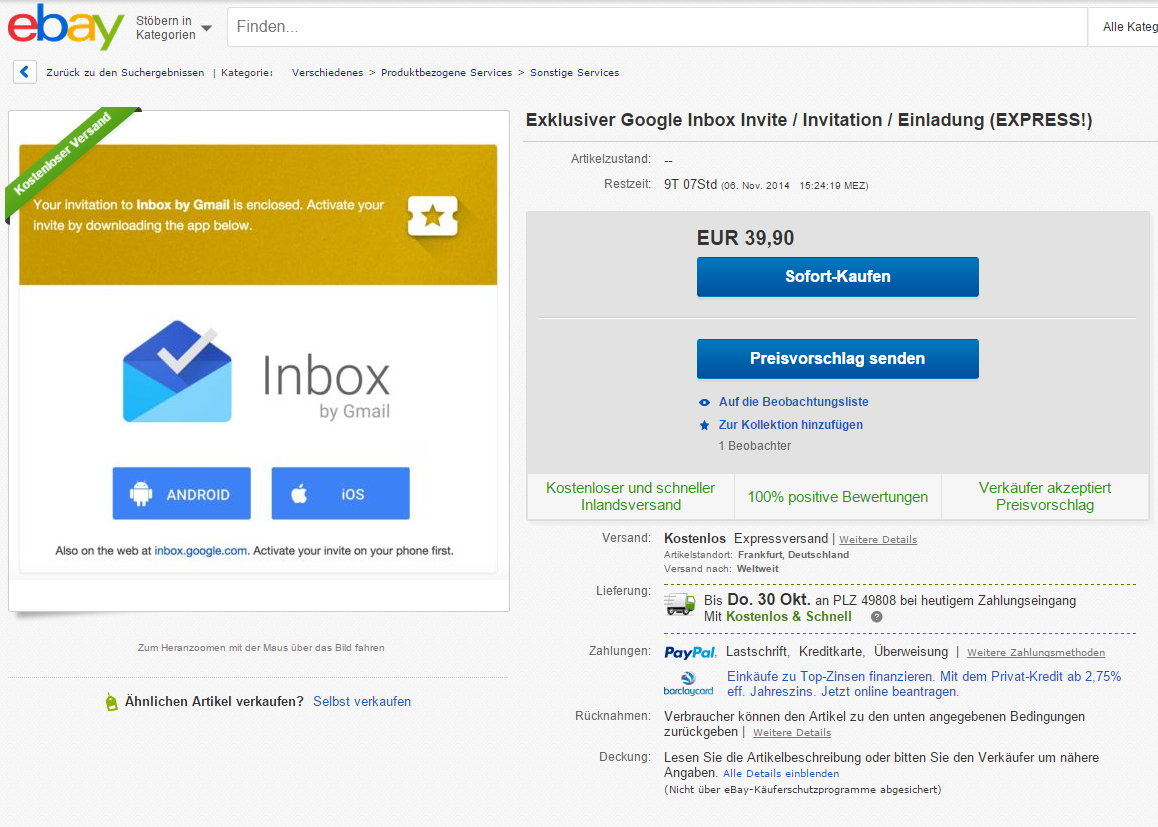Click the eye icon for Beobachtungsliste
Screen dimensions: 1158x827
tap(704, 402)
